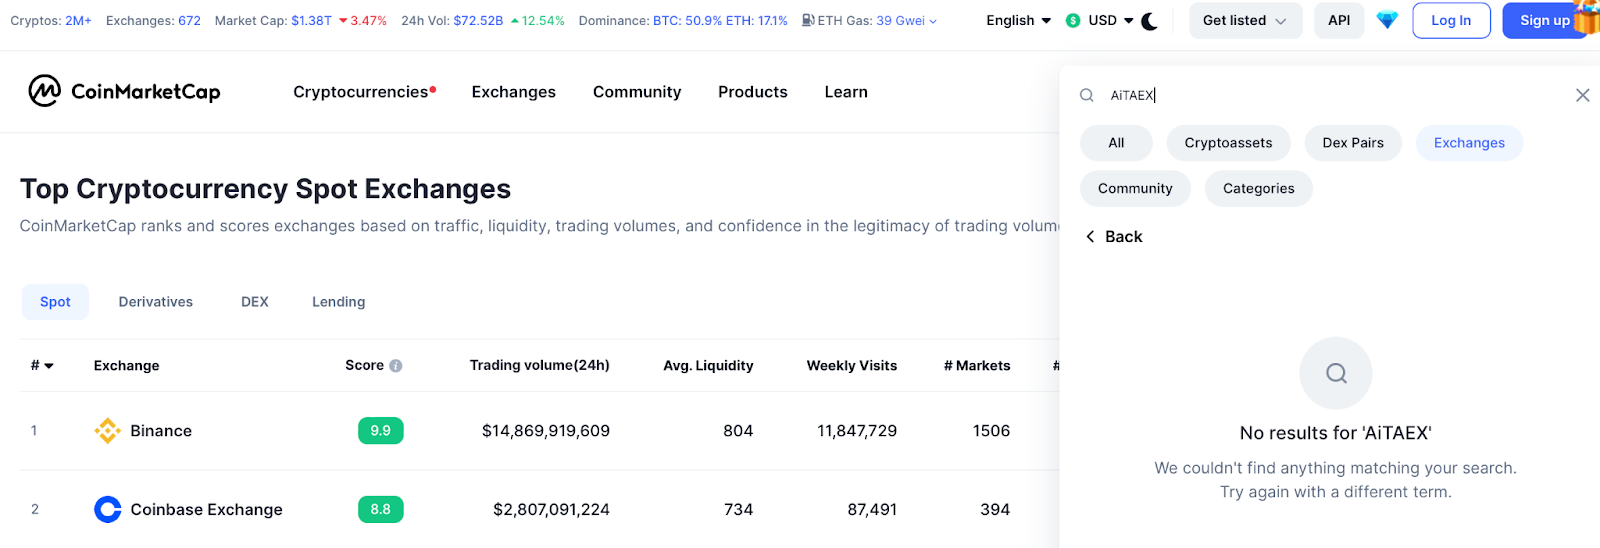Sort by Avg. Liquidity column header
Viewport: 1600px width, 548px height.
(708, 366)
